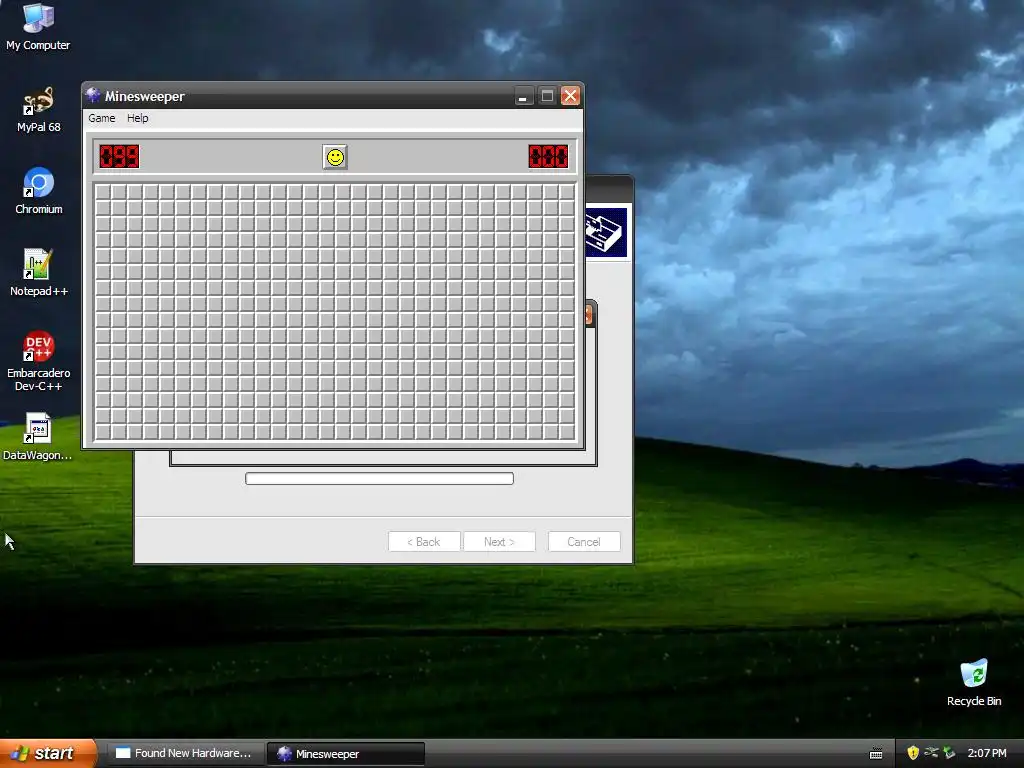This screenshot has width=1024, height=768.
Task: Open the Game menu in Minesweeper
Action: coord(102,118)
